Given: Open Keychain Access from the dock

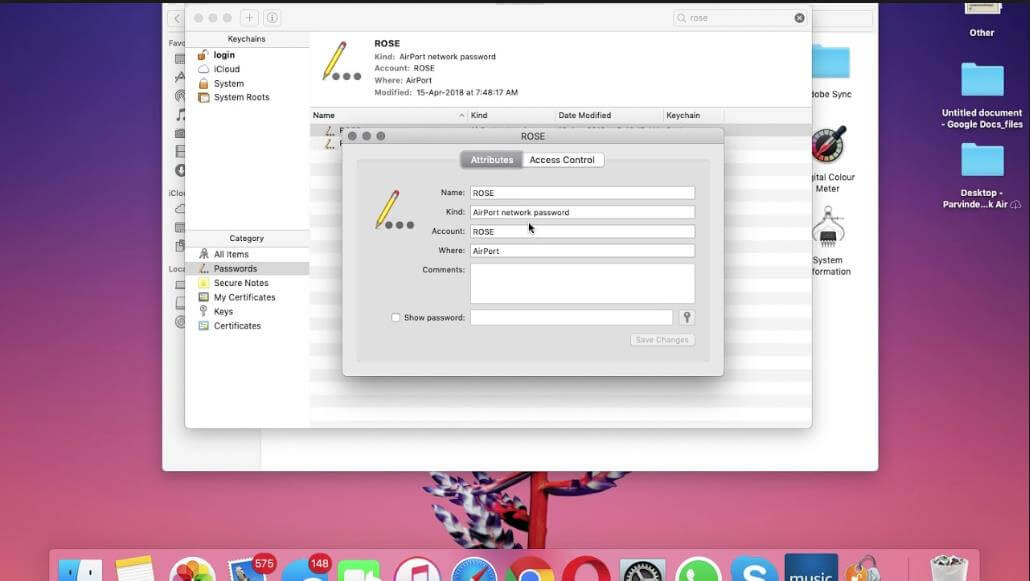Looking at the screenshot, I should [x=863, y=569].
